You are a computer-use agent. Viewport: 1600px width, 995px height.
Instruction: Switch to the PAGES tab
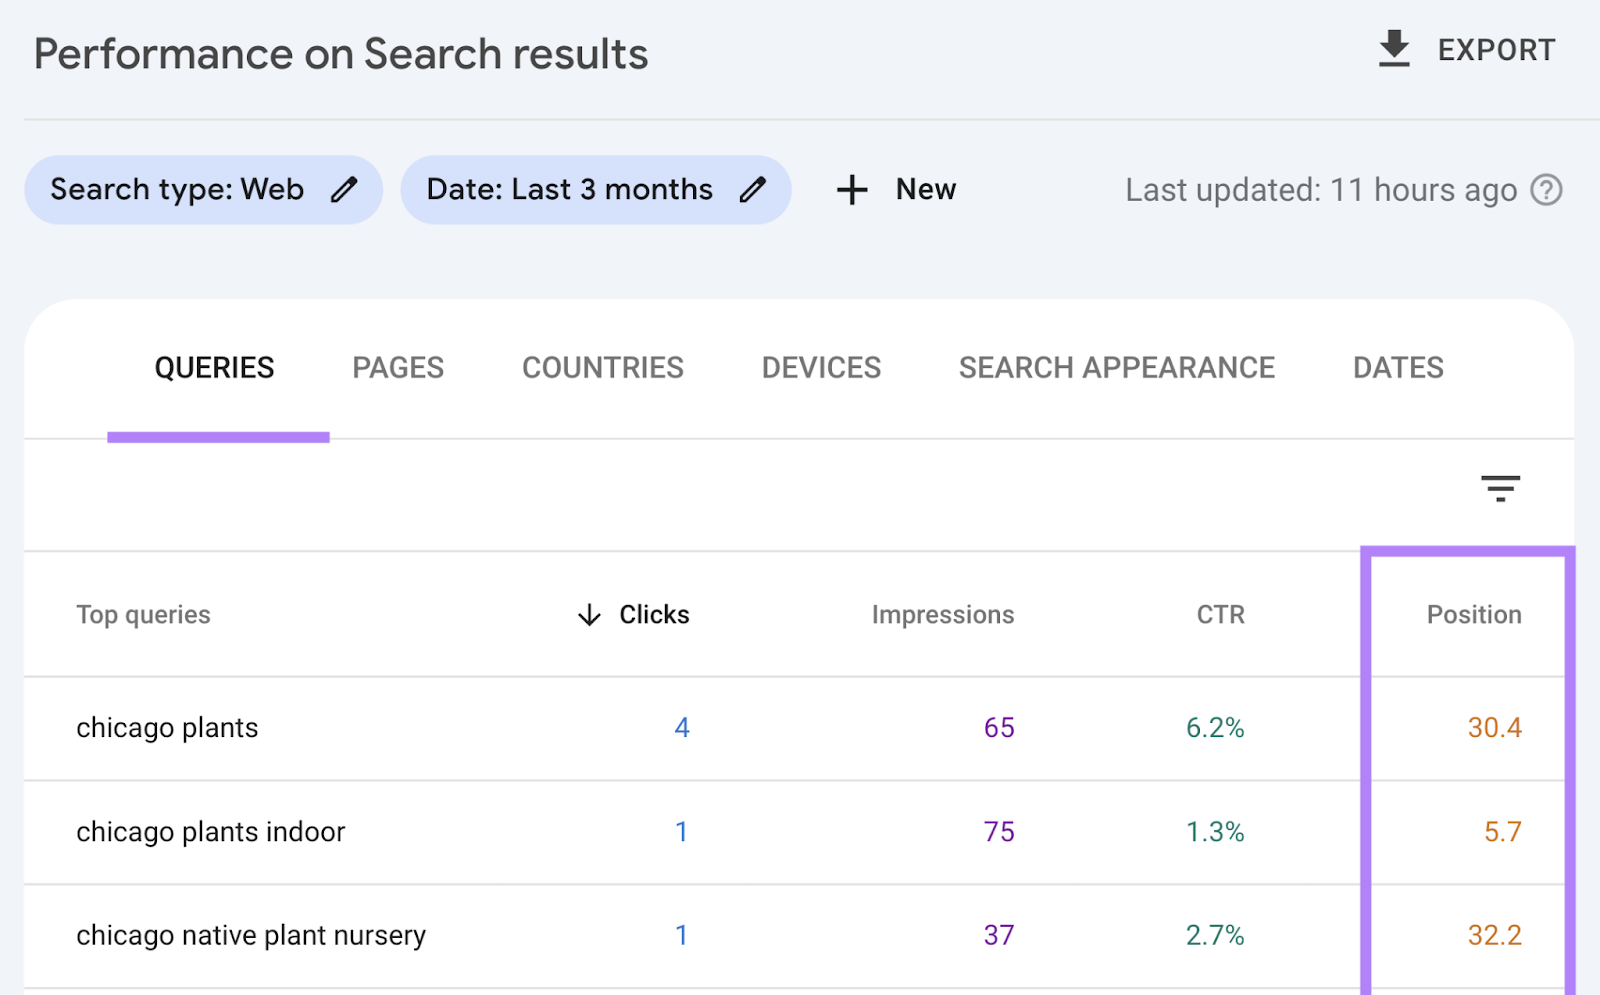click(397, 367)
